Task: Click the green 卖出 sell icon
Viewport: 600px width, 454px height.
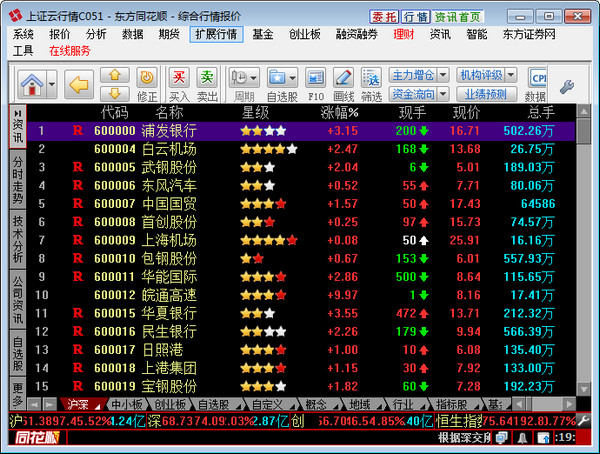Action: click(x=208, y=77)
